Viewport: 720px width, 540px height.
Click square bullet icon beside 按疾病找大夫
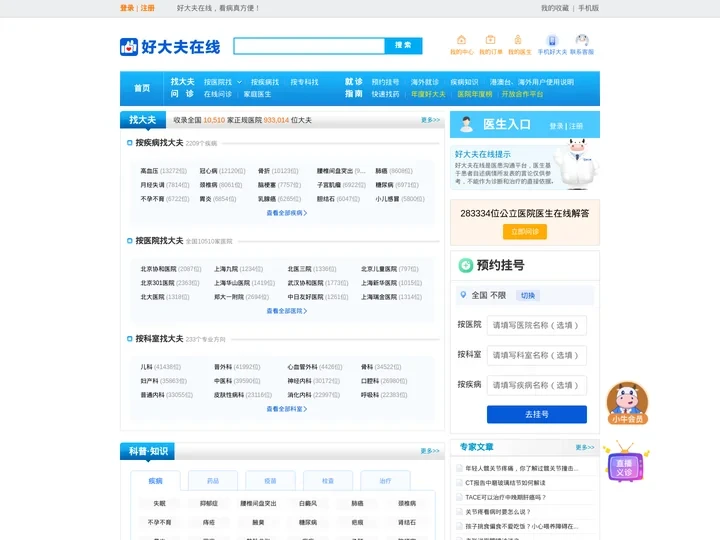(x=129, y=143)
